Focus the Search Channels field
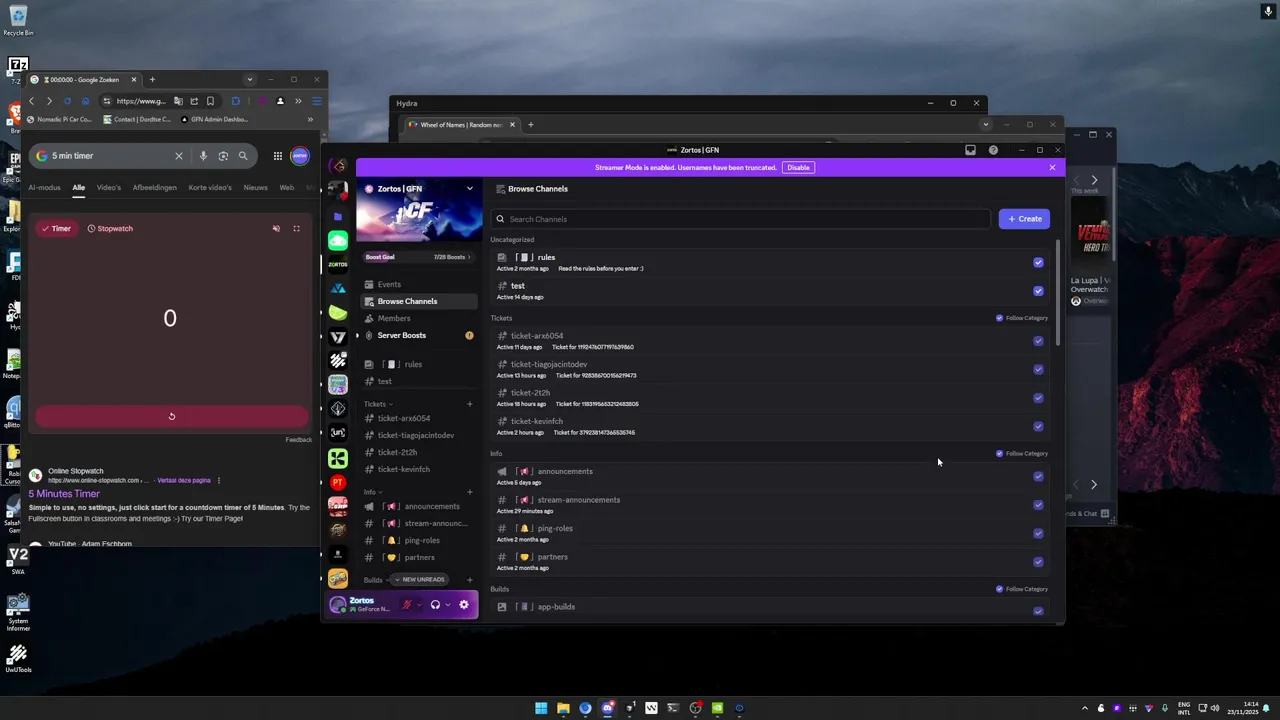Image resolution: width=1280 pixels, height=720 pixels. tap(741, 219)
